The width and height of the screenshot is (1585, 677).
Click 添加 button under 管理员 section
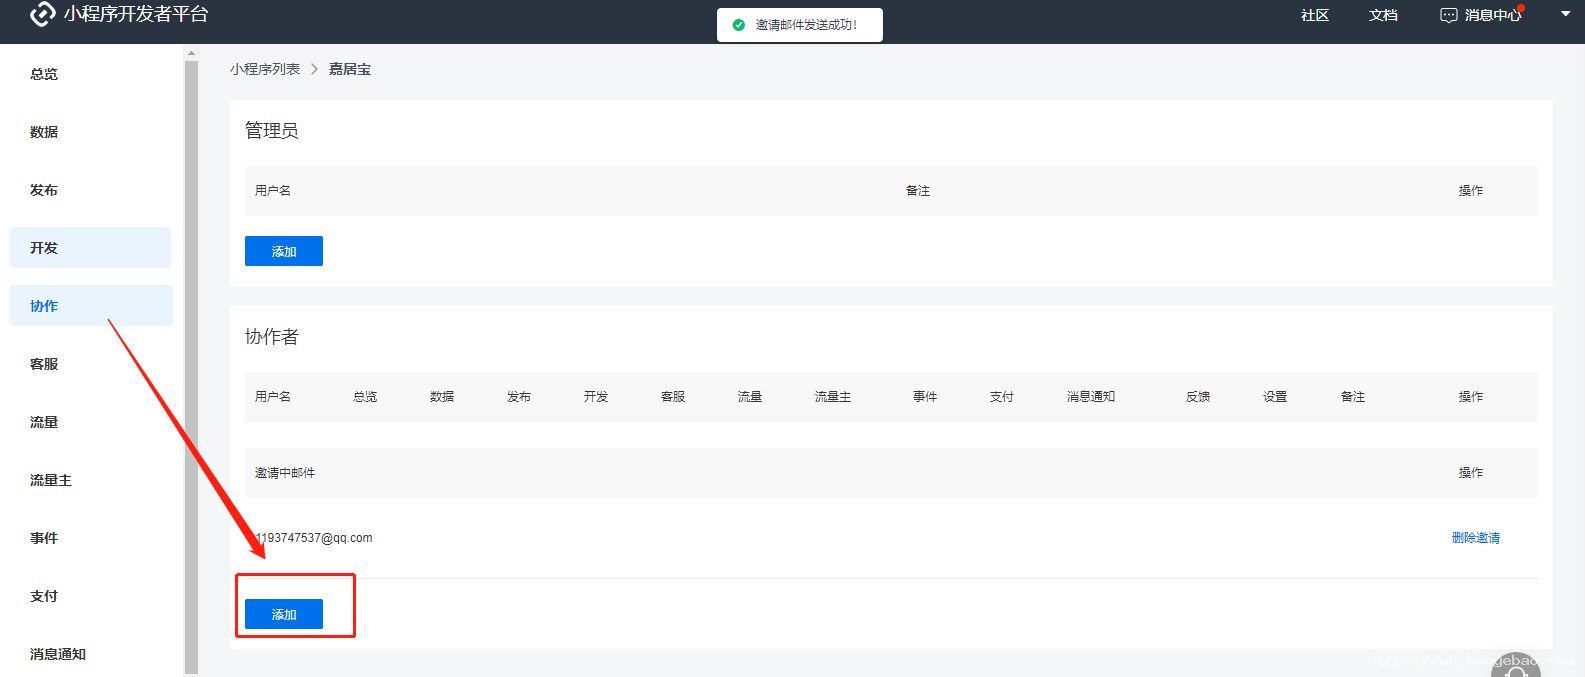point(284,251)
